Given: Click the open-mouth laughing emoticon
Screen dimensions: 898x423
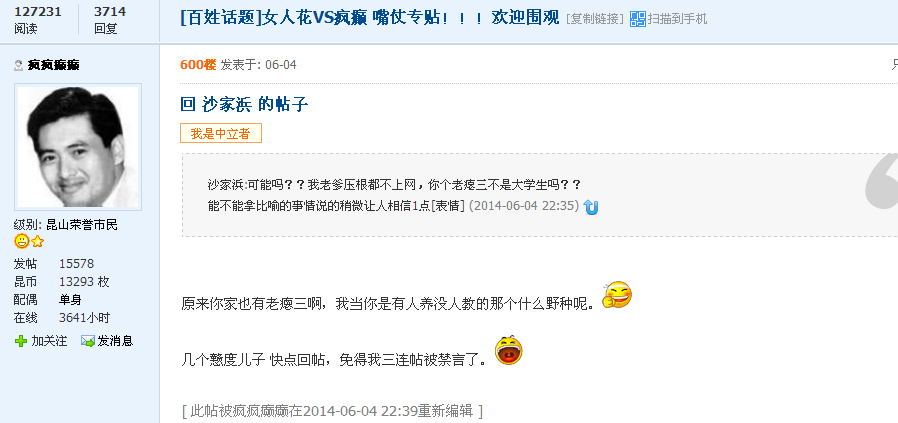Looking at the screenshot, I should pos(509,350).
